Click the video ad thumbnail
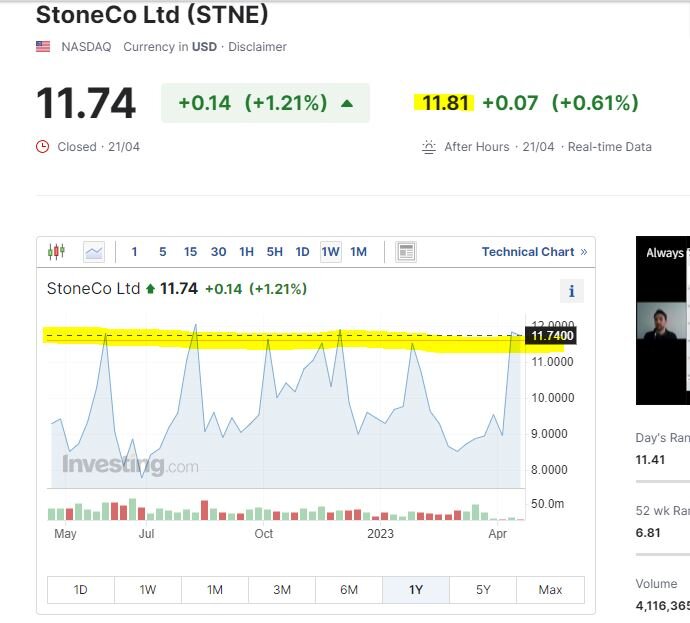Screen dimensions: 690x623 point(663,320)
